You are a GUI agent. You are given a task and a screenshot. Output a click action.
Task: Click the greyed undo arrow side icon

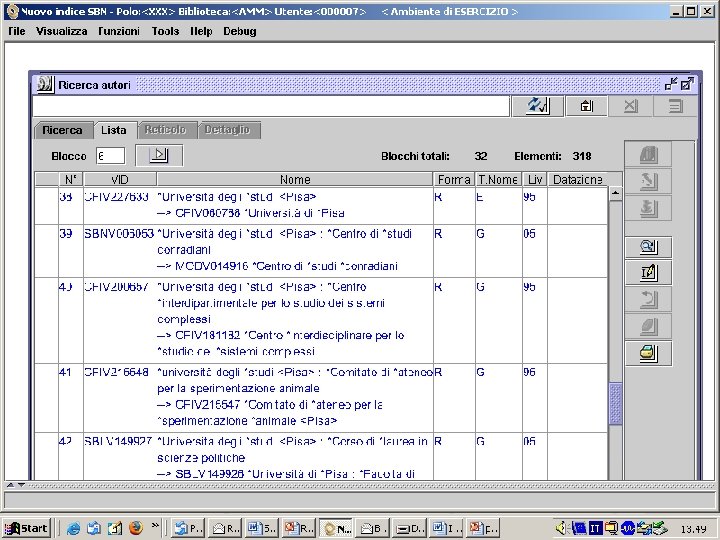pos(648,300)
